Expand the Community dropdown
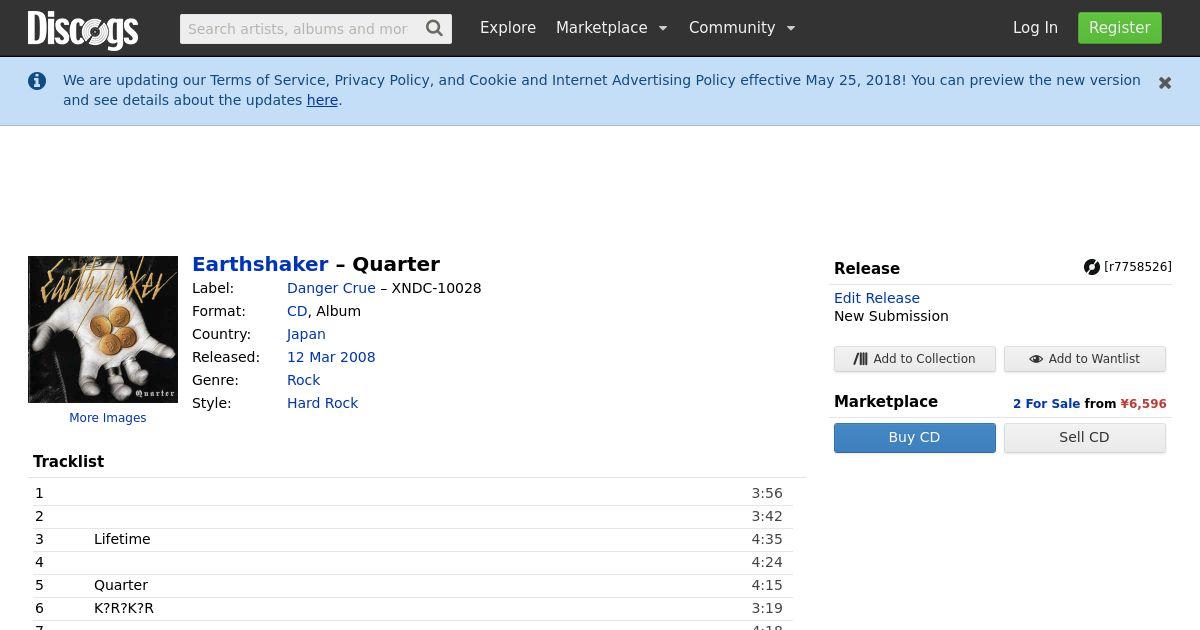This screenshot has height=630, width=1200. tap(742, 28)
